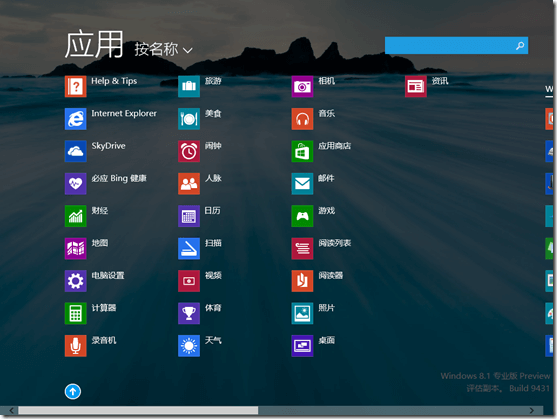This screenshot has width=557, height=419.
Task: Open the 天气 weather sun icon
Action: (x=189, y=346)
